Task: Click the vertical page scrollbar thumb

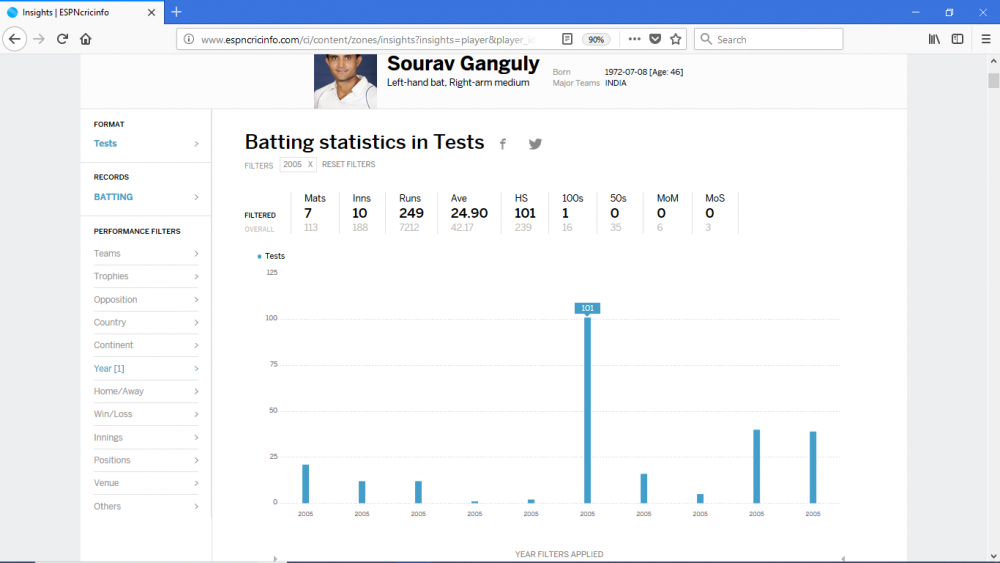Action: coord(993,80)
